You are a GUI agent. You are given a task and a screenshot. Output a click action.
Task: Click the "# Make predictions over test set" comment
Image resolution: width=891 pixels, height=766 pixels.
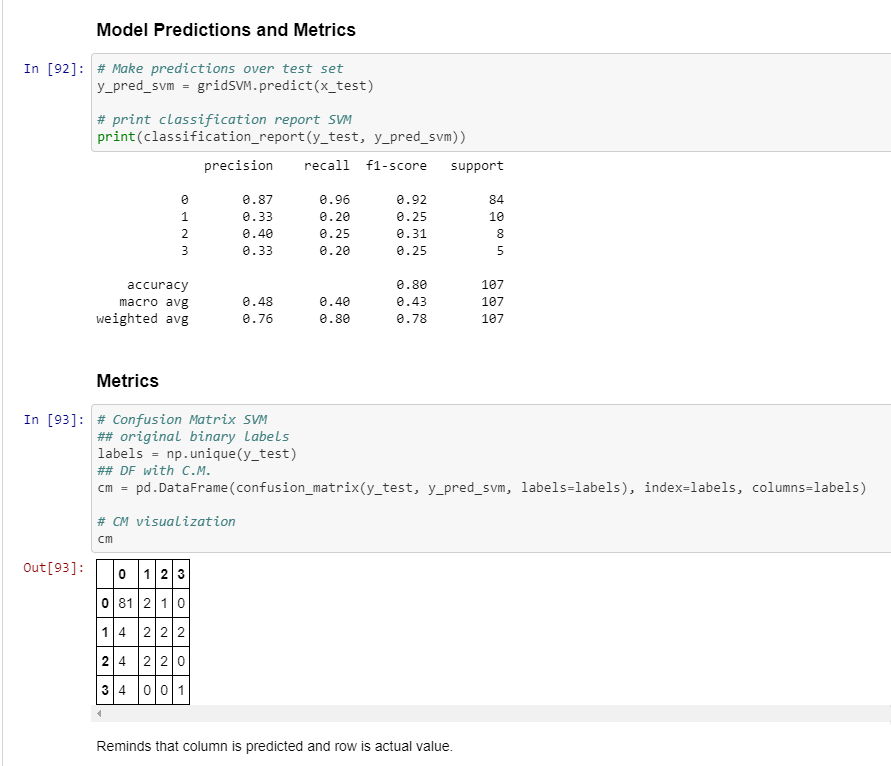point(220,69)
